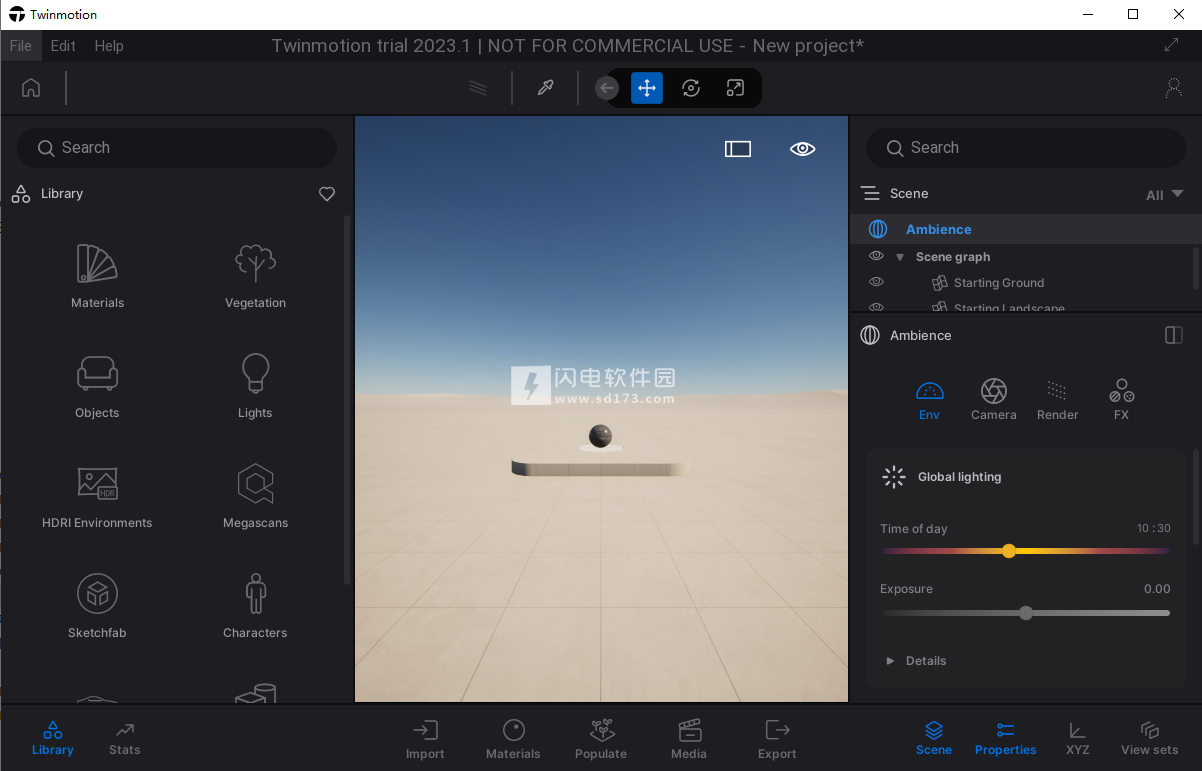Toggle the viewport split layout icon

click(x=738, y=149)
